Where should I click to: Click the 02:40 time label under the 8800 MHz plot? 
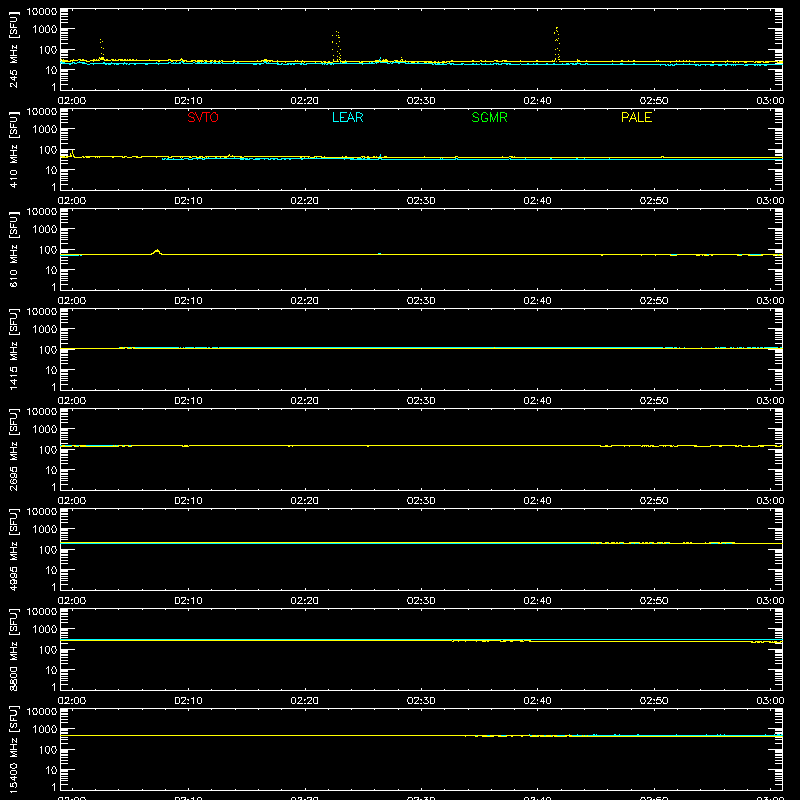537,701
